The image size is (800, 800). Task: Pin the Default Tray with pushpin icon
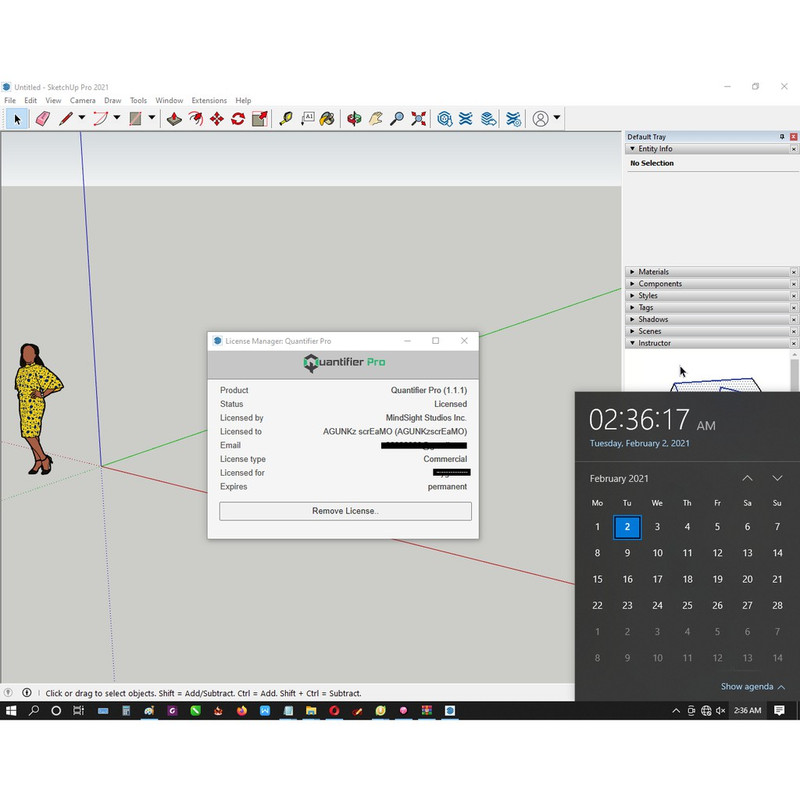click(x=782, y=136)
